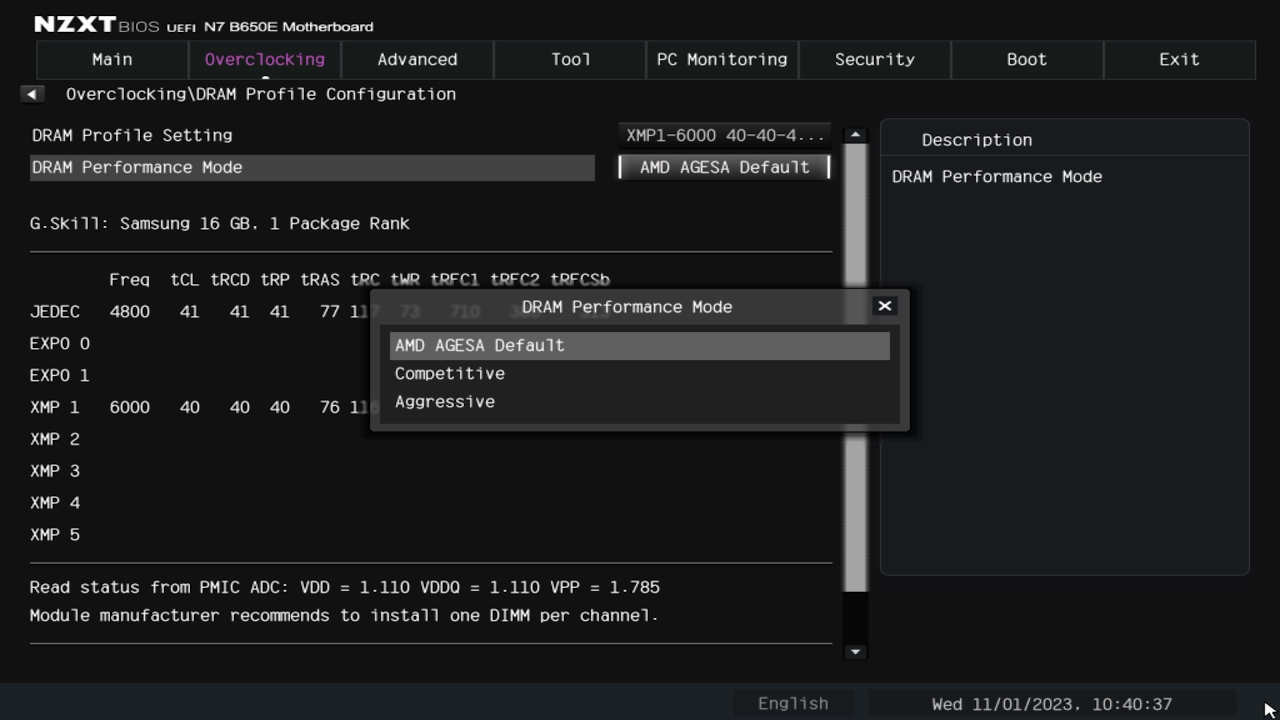Open the Security tab
Image resolution: width=1280 pixels, height=720 pixels.
[x=875, y=60]
